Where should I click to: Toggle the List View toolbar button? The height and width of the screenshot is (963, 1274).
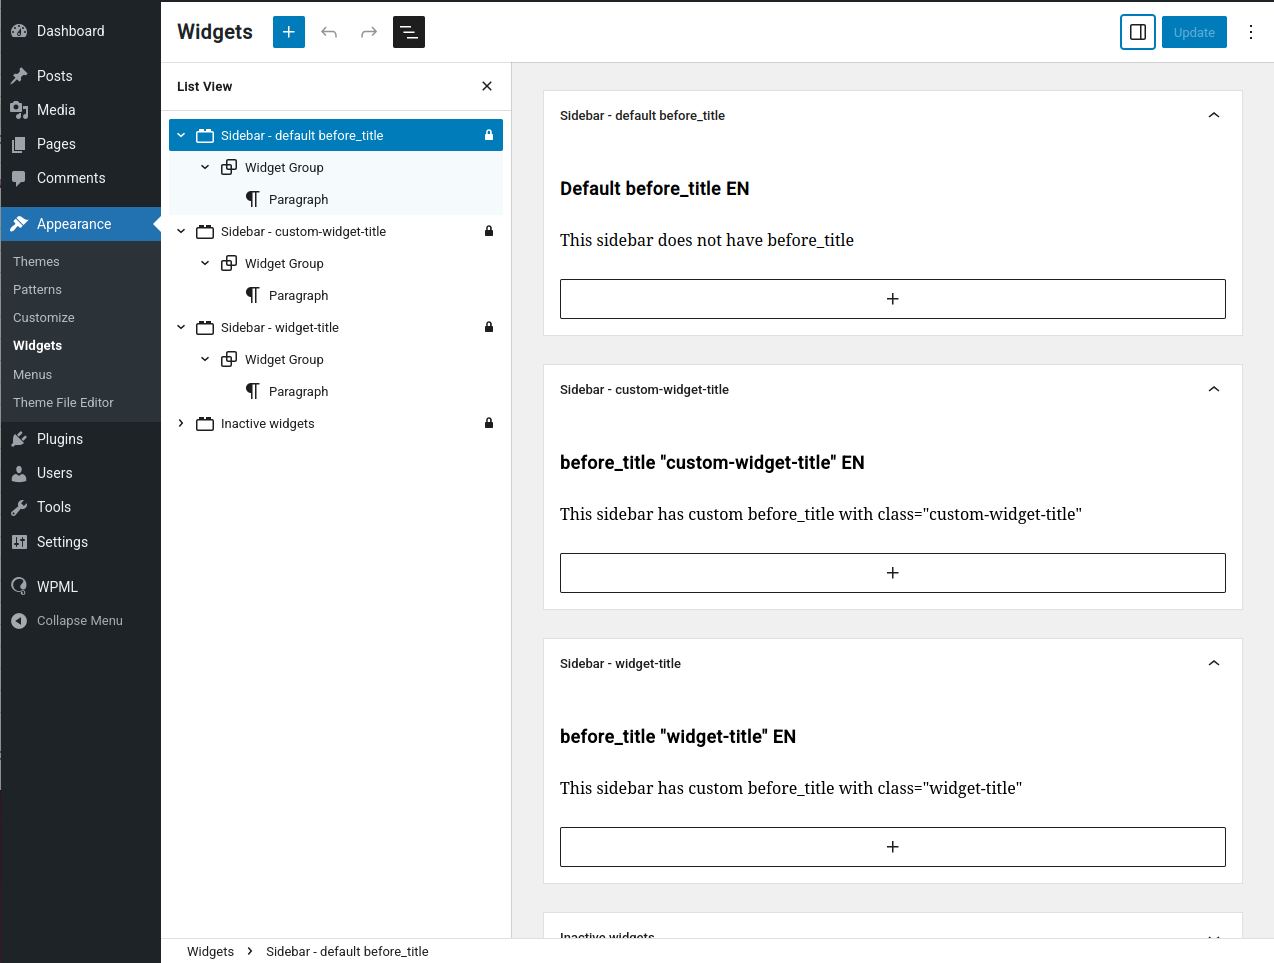(x=409, y=32)
